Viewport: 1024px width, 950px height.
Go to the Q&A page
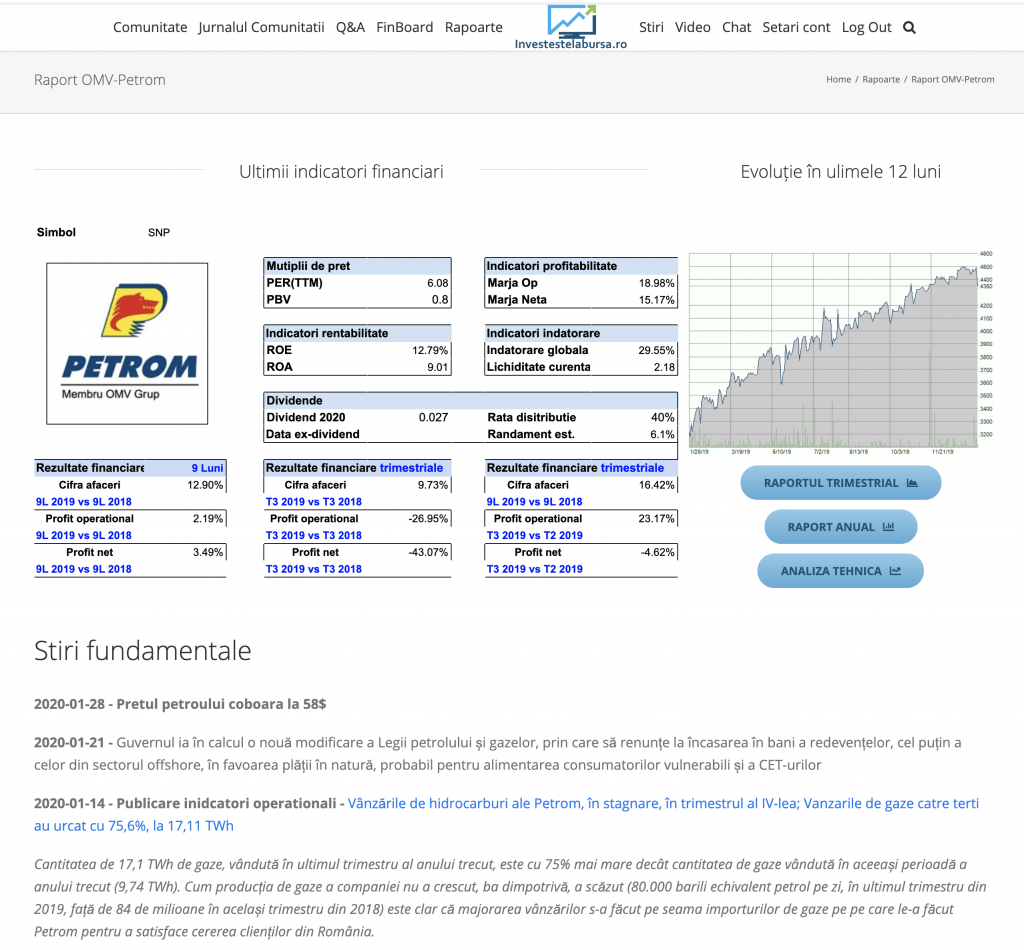point(350,27)
